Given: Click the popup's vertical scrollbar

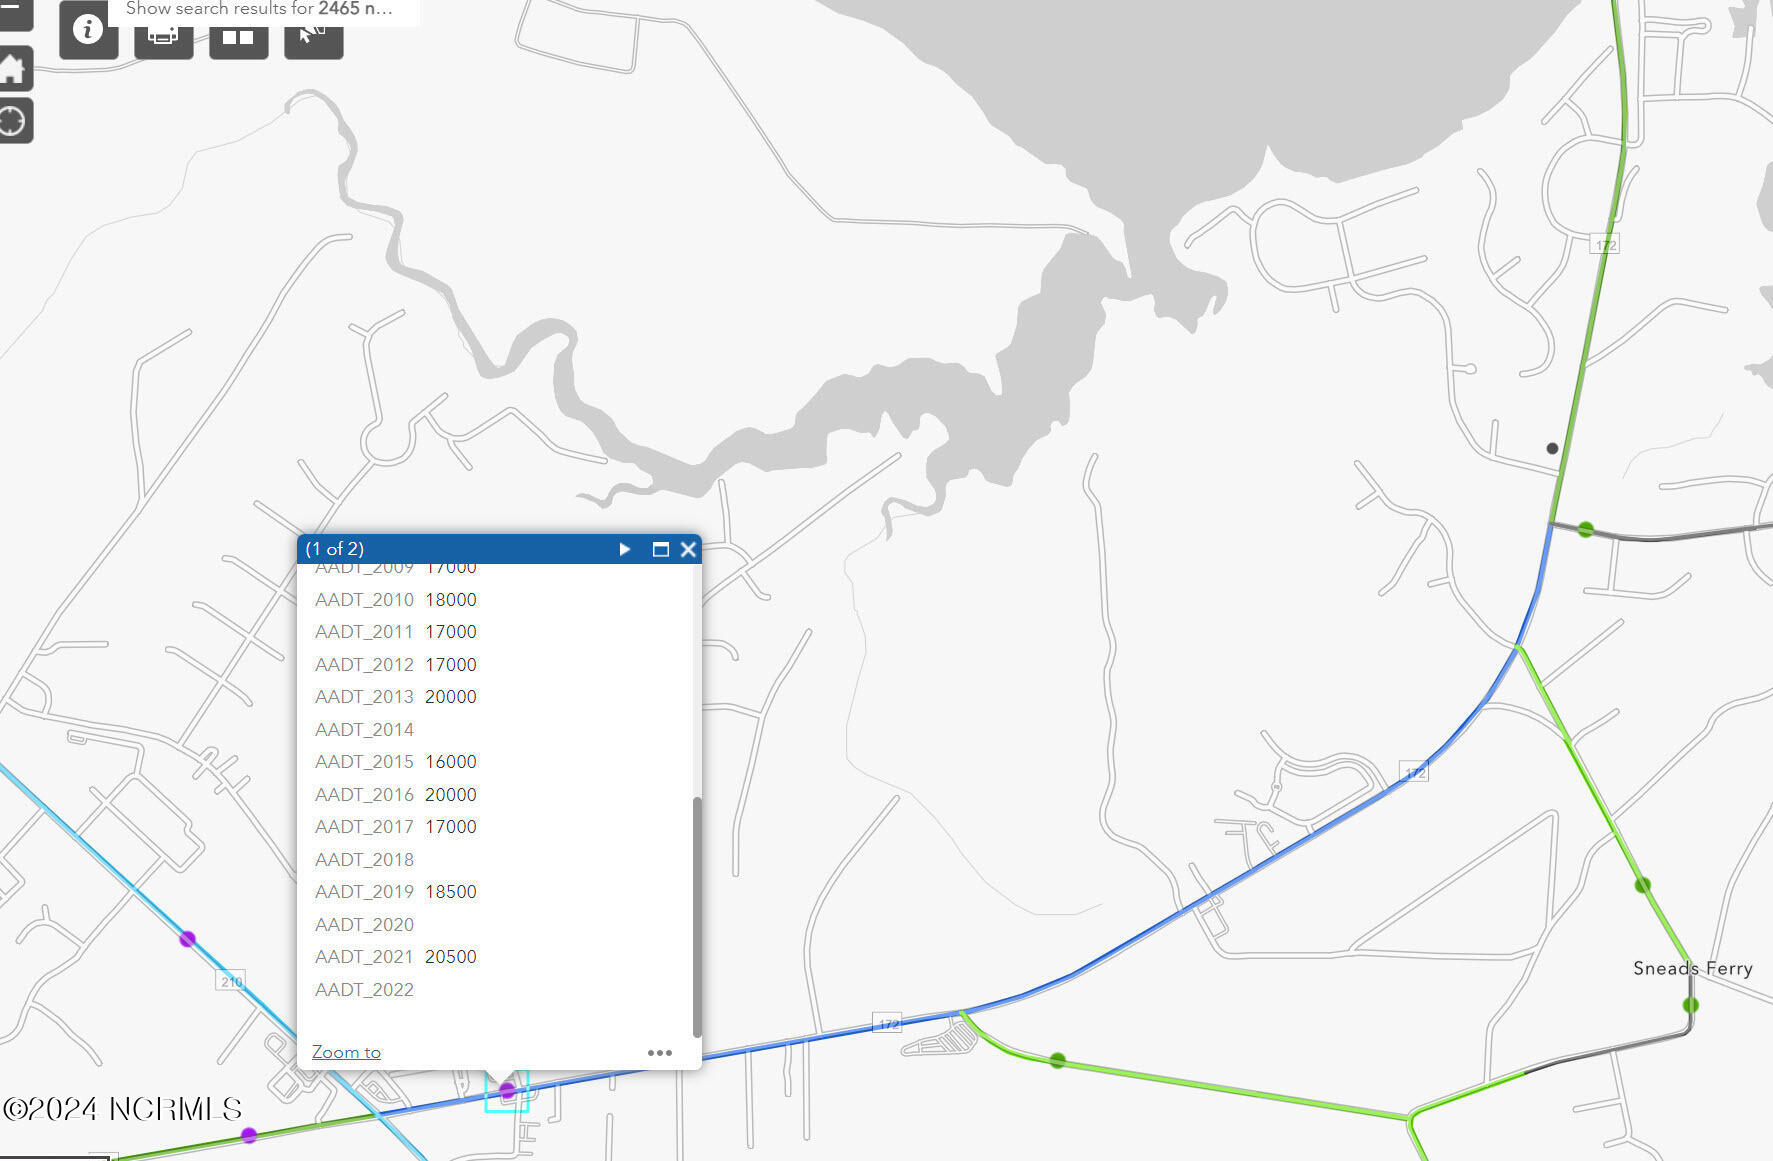Looking at the screenshot, I should (696, 915).
